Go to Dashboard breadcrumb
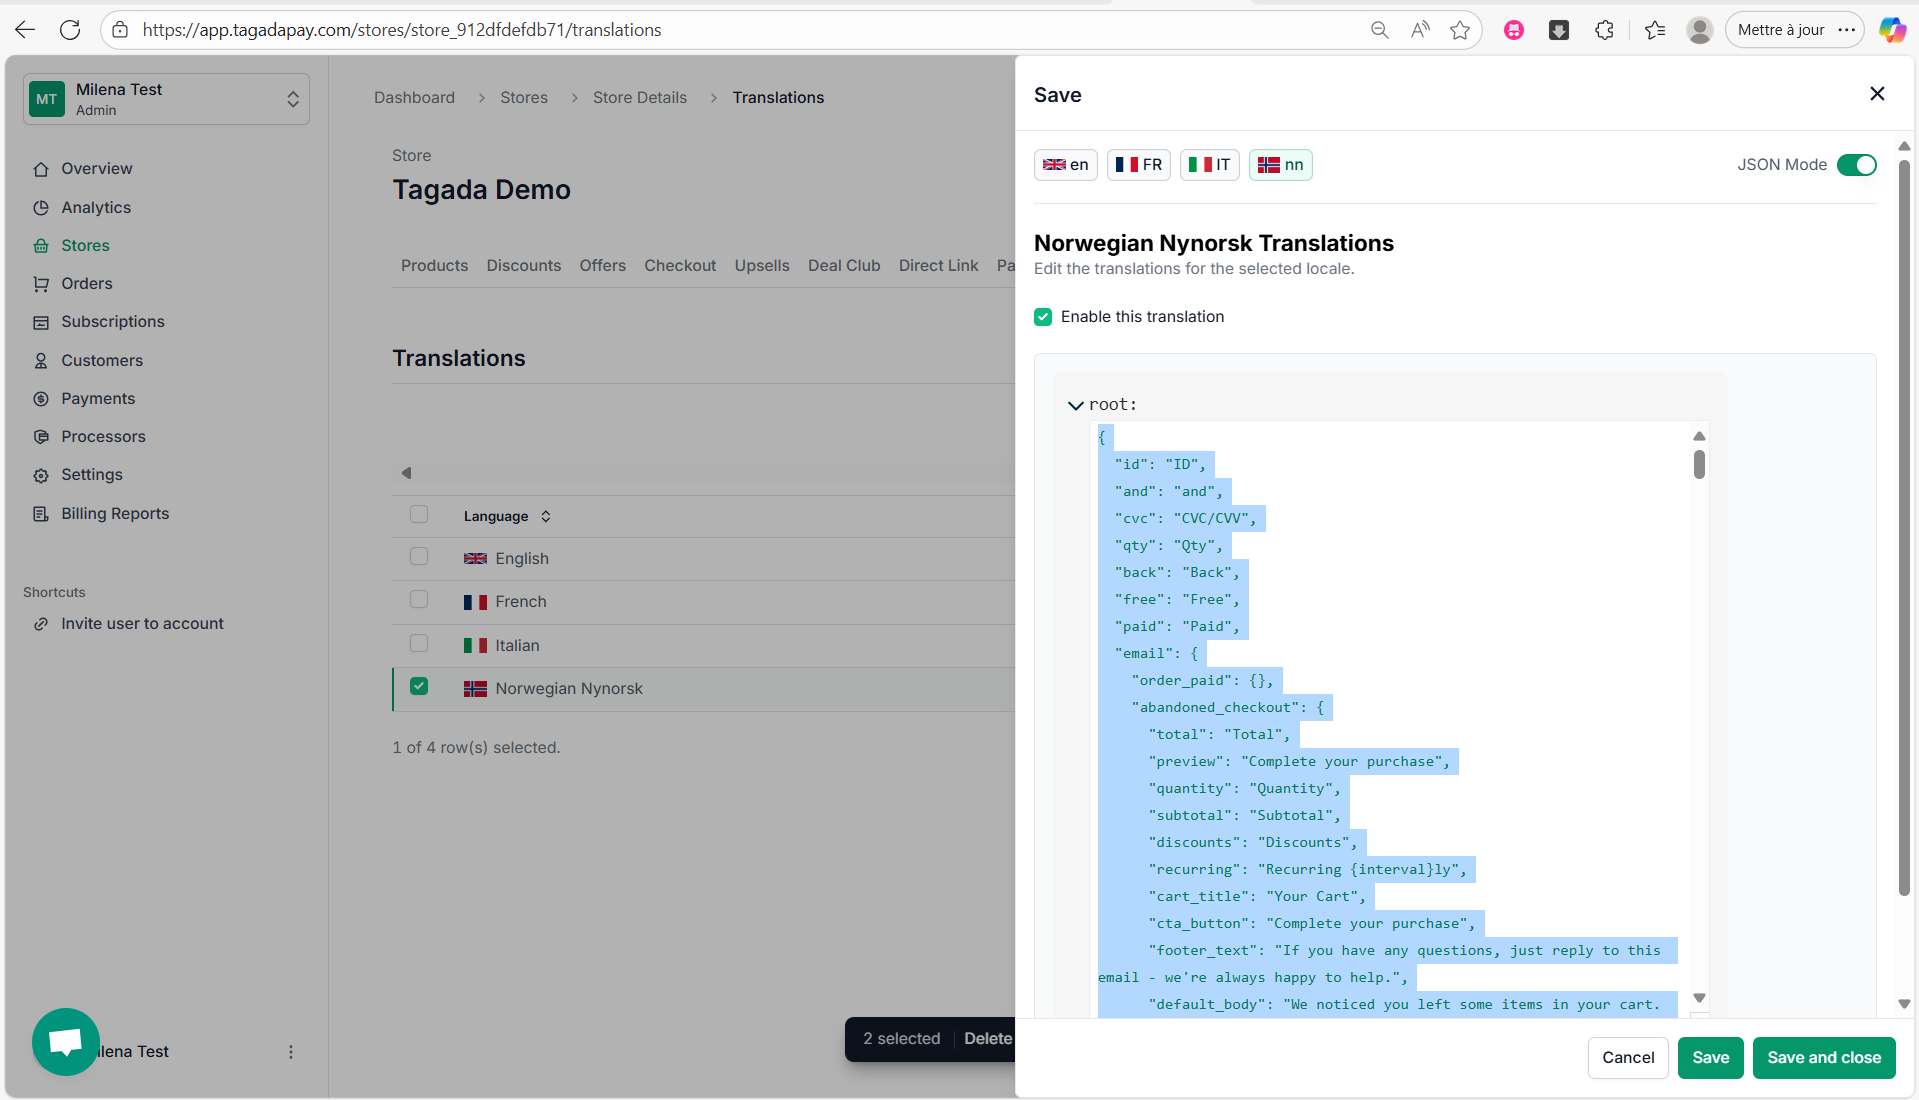This screenshot has width=1919, height=1100. click(414, 98)
